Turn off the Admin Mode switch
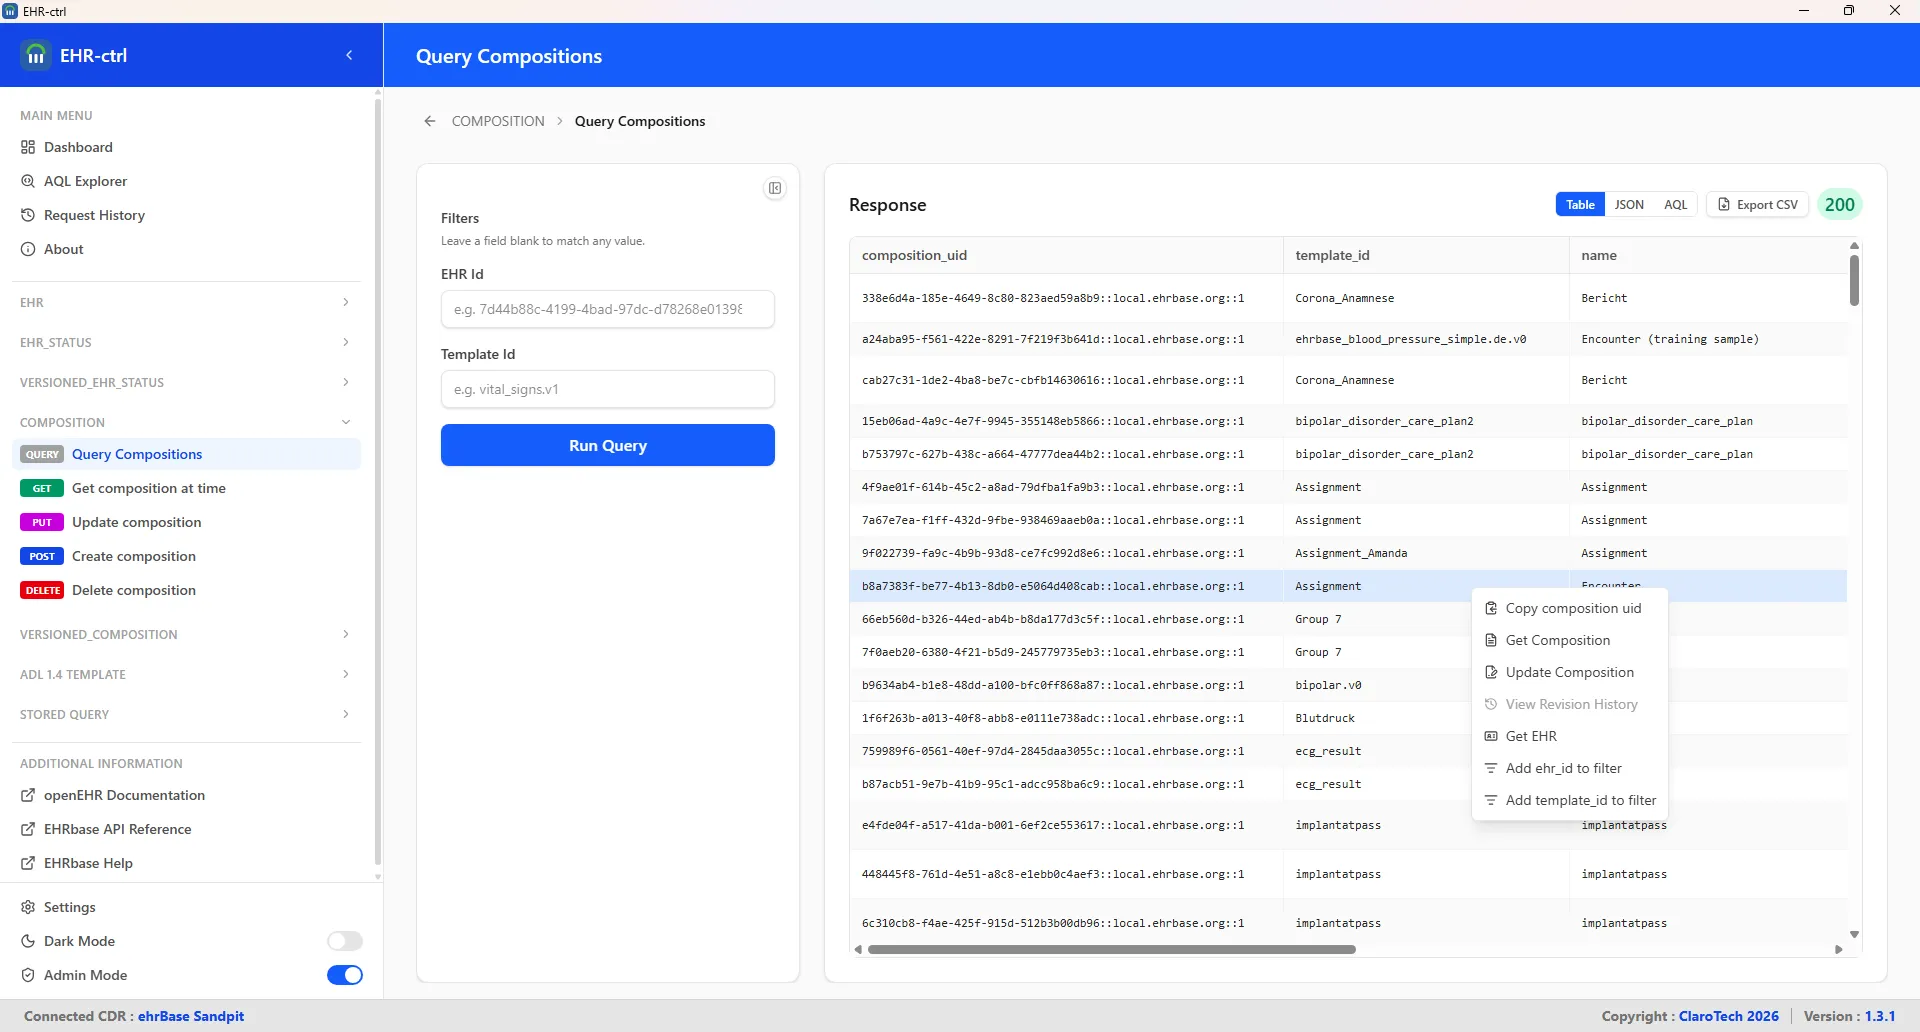Image resolution: width=1920 pixels, height=1032 pixels. click(x=345, y=975)
